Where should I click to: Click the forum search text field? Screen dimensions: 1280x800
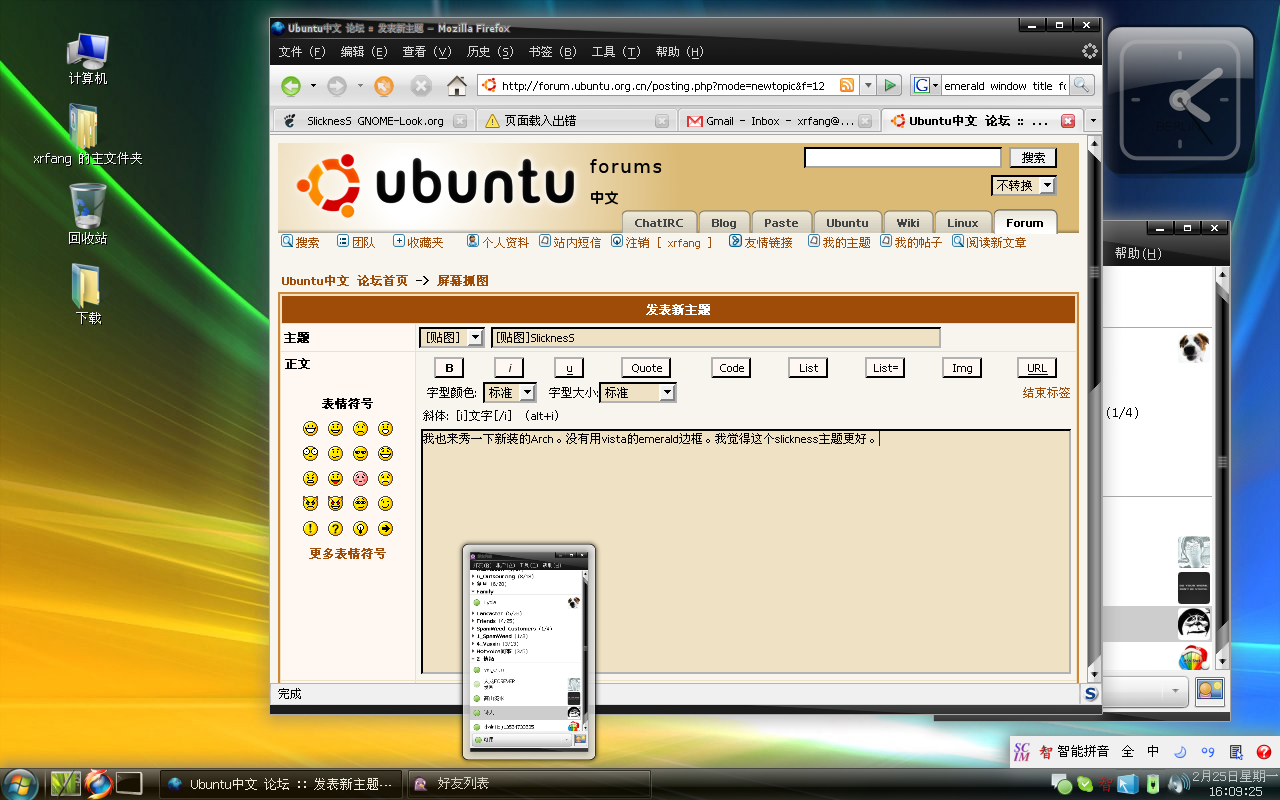pyautogui.click(x=903, y=157)
